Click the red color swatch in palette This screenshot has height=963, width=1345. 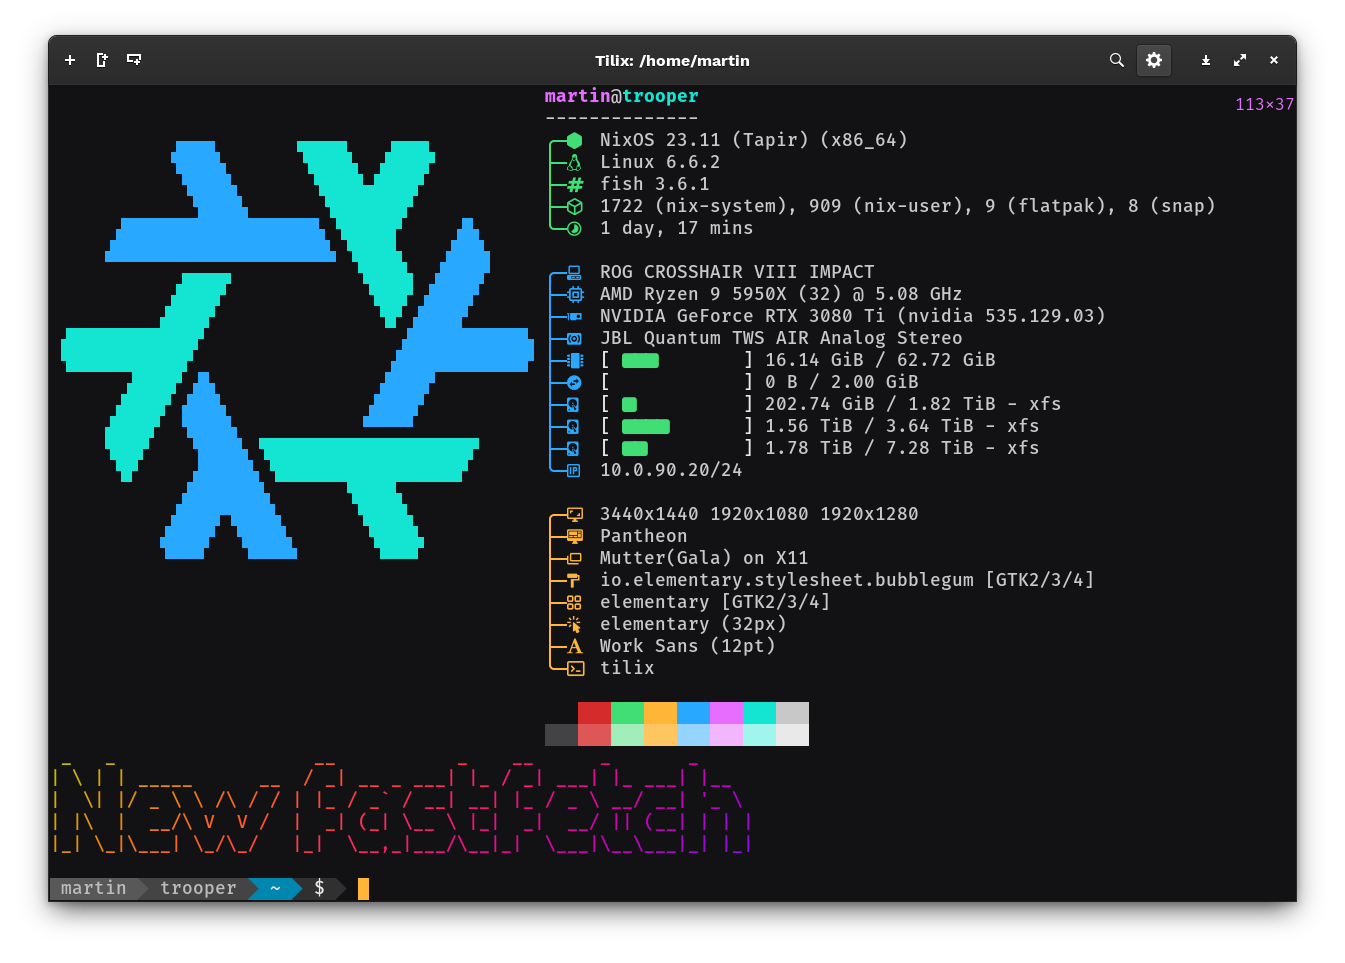click(594, 713)
